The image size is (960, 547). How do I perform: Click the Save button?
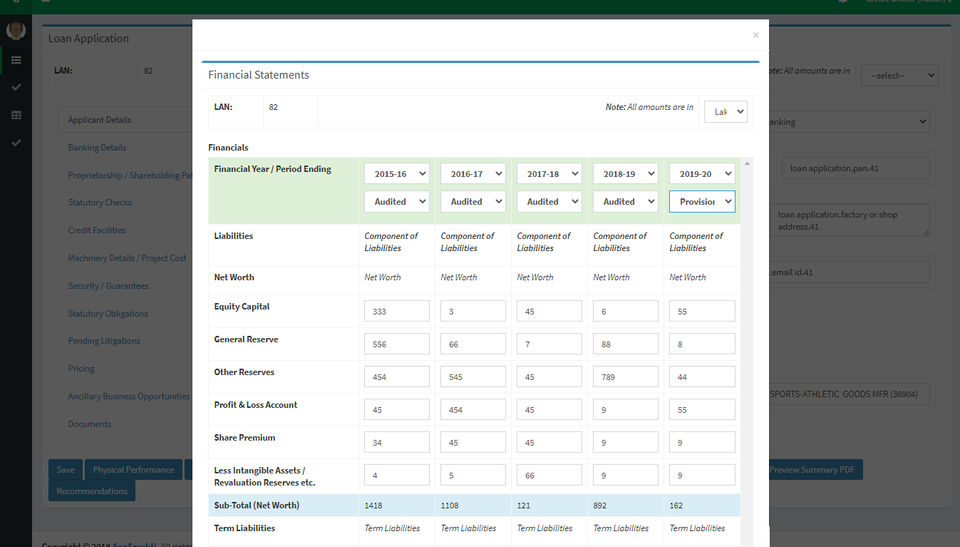66,470
